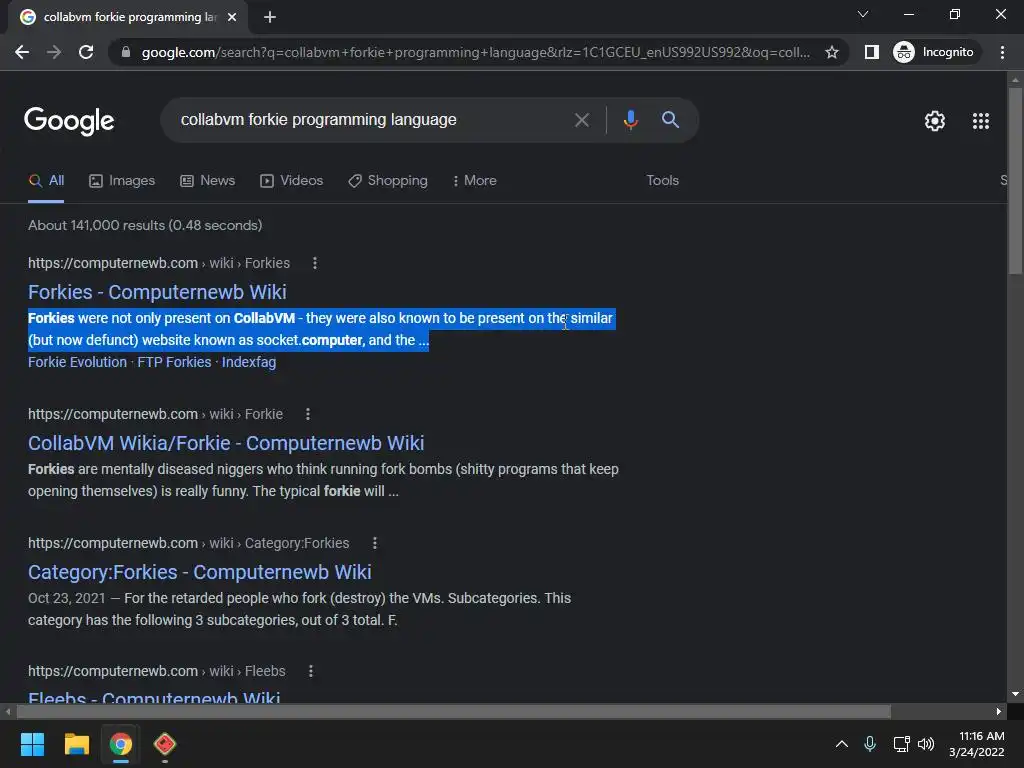Open the red diamond app in the taskbar

(x=165, y=744)
